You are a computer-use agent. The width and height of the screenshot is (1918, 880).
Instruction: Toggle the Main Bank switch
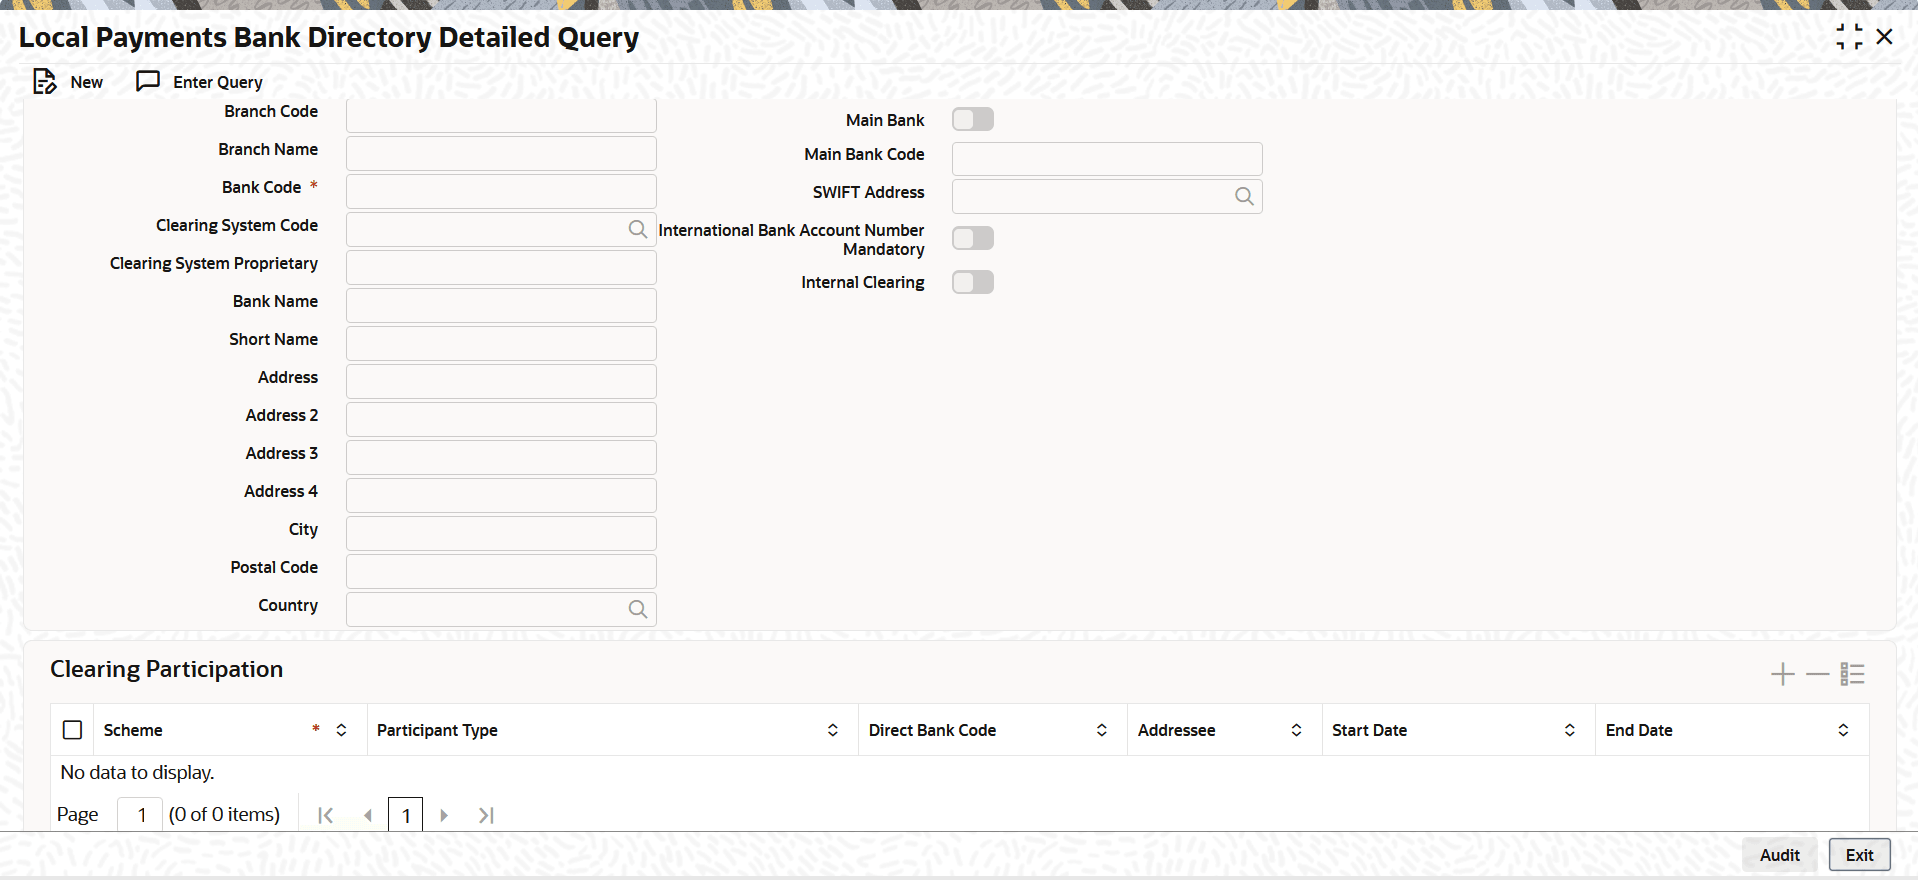[x=973, y=120]
